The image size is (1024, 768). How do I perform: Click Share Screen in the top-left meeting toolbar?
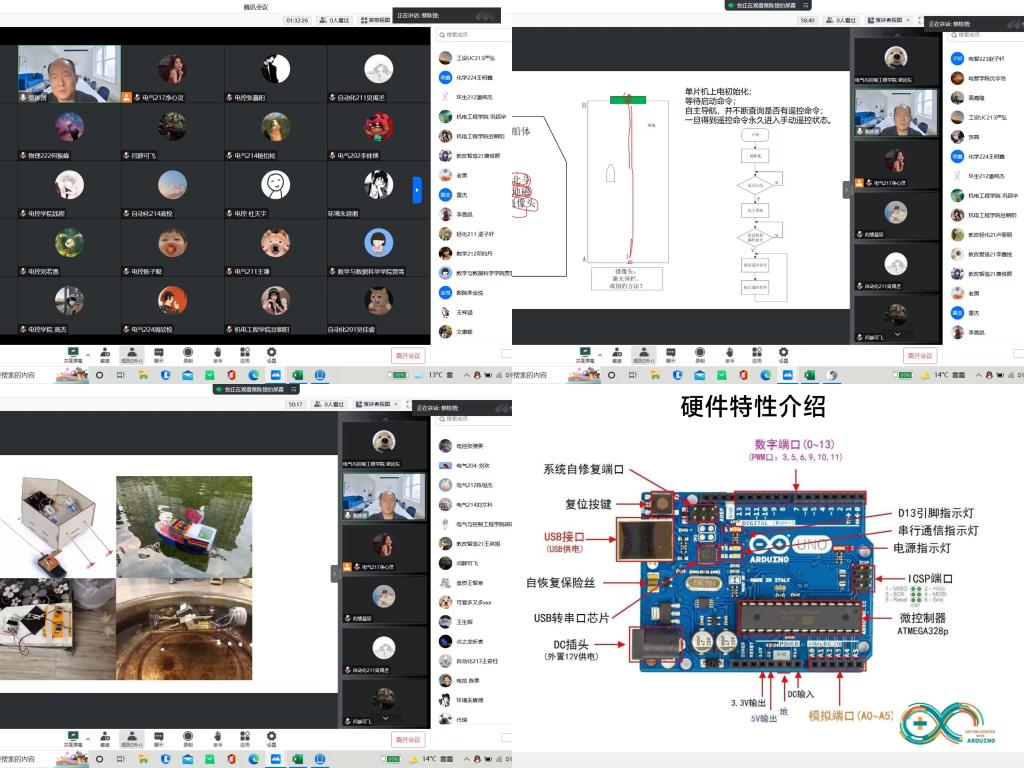(73, 354)
